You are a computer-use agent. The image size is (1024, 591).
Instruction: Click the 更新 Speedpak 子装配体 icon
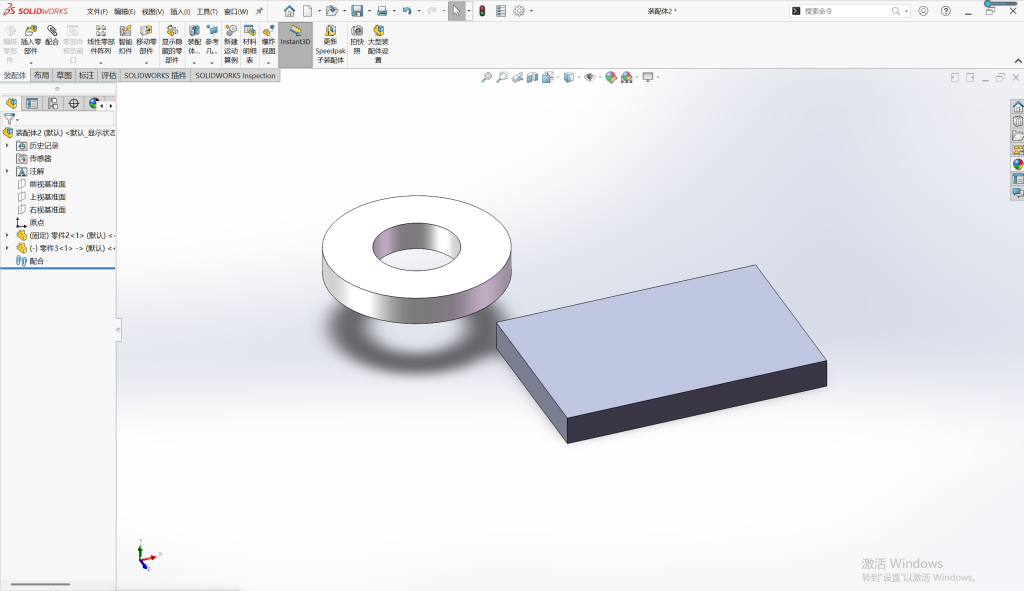point(330,44)
